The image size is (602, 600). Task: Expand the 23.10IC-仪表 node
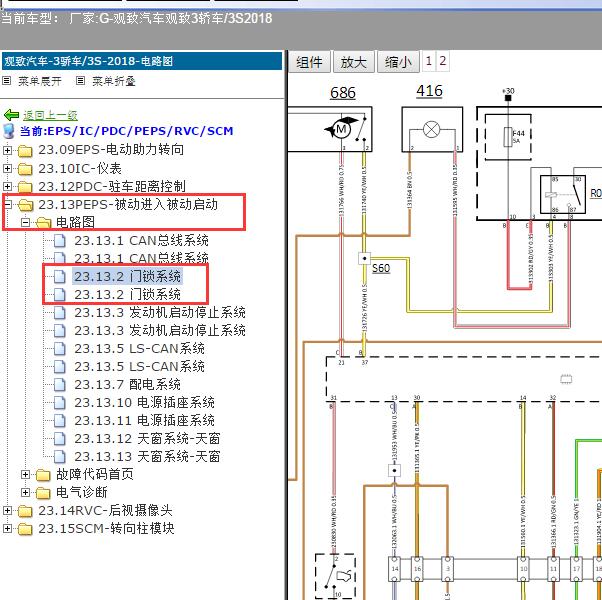click(7, 169)
